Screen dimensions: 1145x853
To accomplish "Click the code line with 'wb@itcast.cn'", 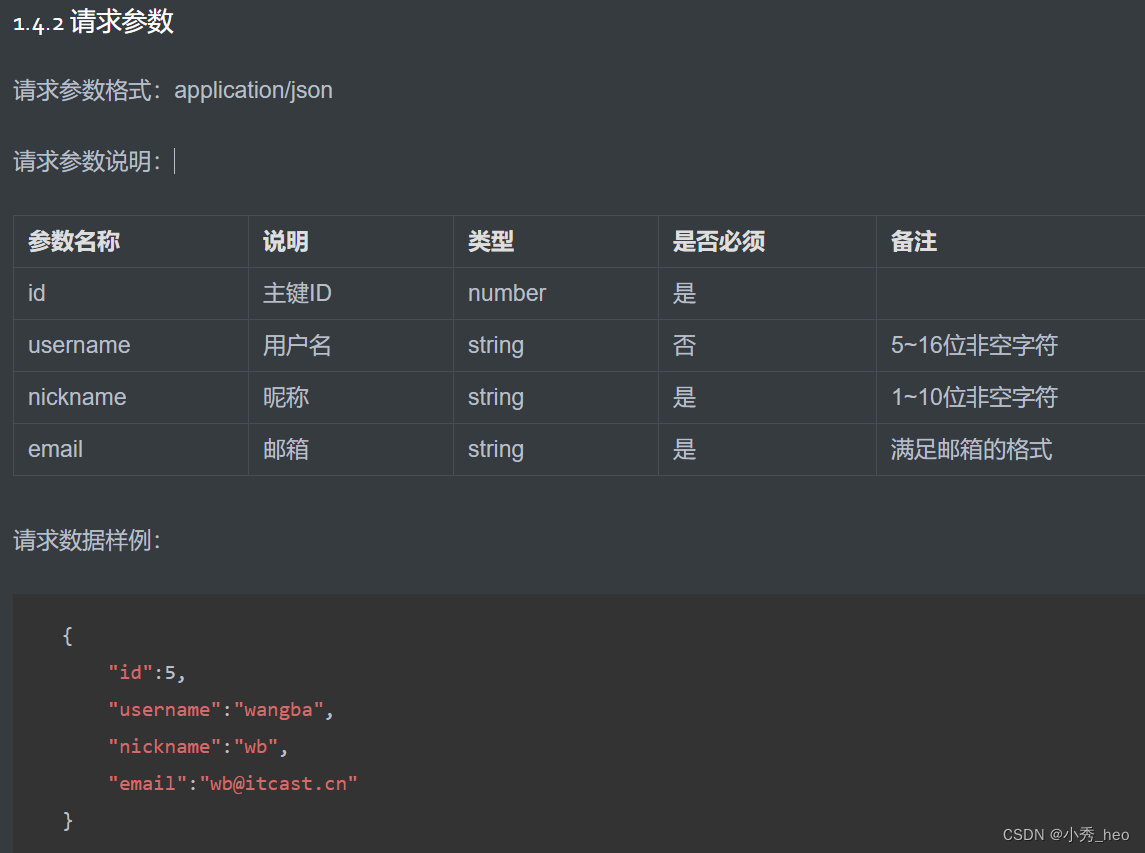I will tap(233, 784).
